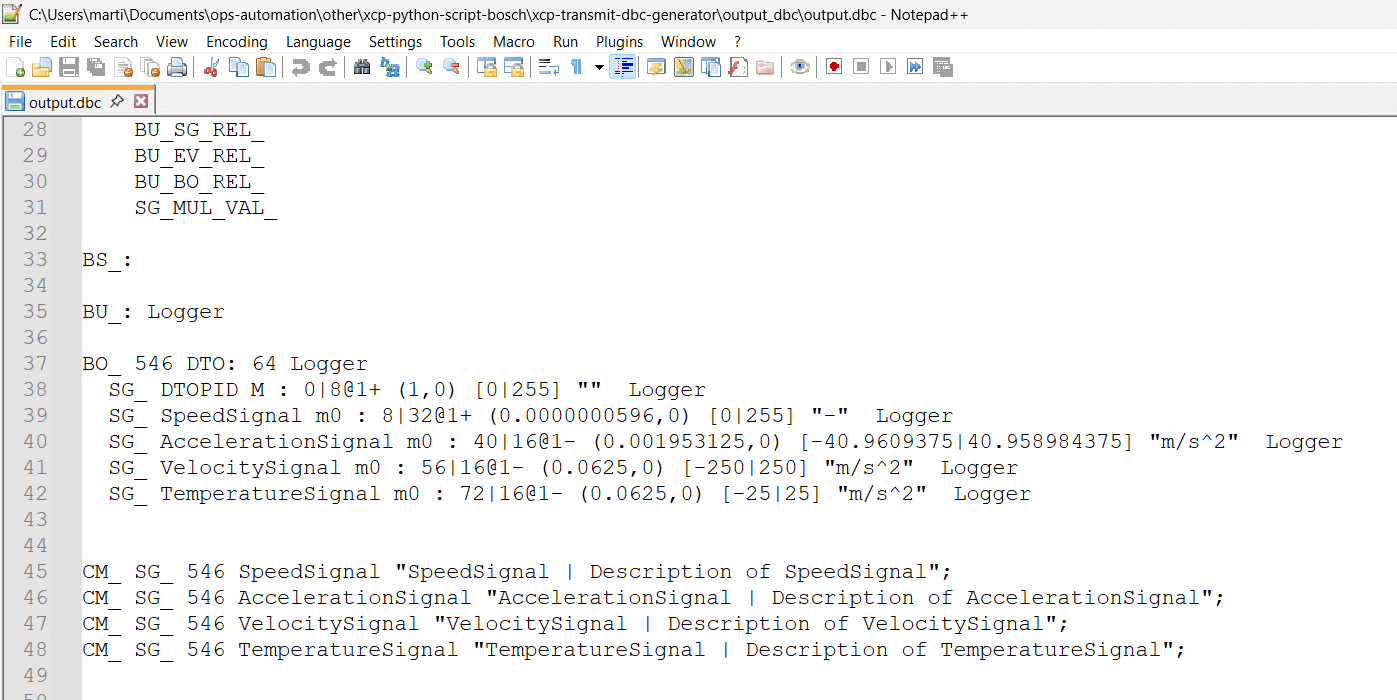Toggle pin on output.dbc tab
This screenshot has height=700, width=1397.
point(117,101)
